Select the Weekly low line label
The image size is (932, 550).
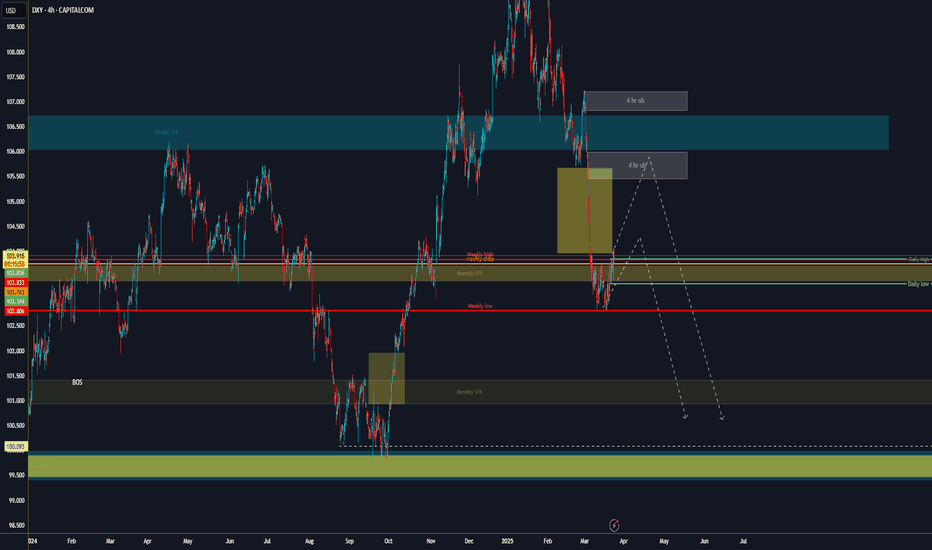point(480,306)
